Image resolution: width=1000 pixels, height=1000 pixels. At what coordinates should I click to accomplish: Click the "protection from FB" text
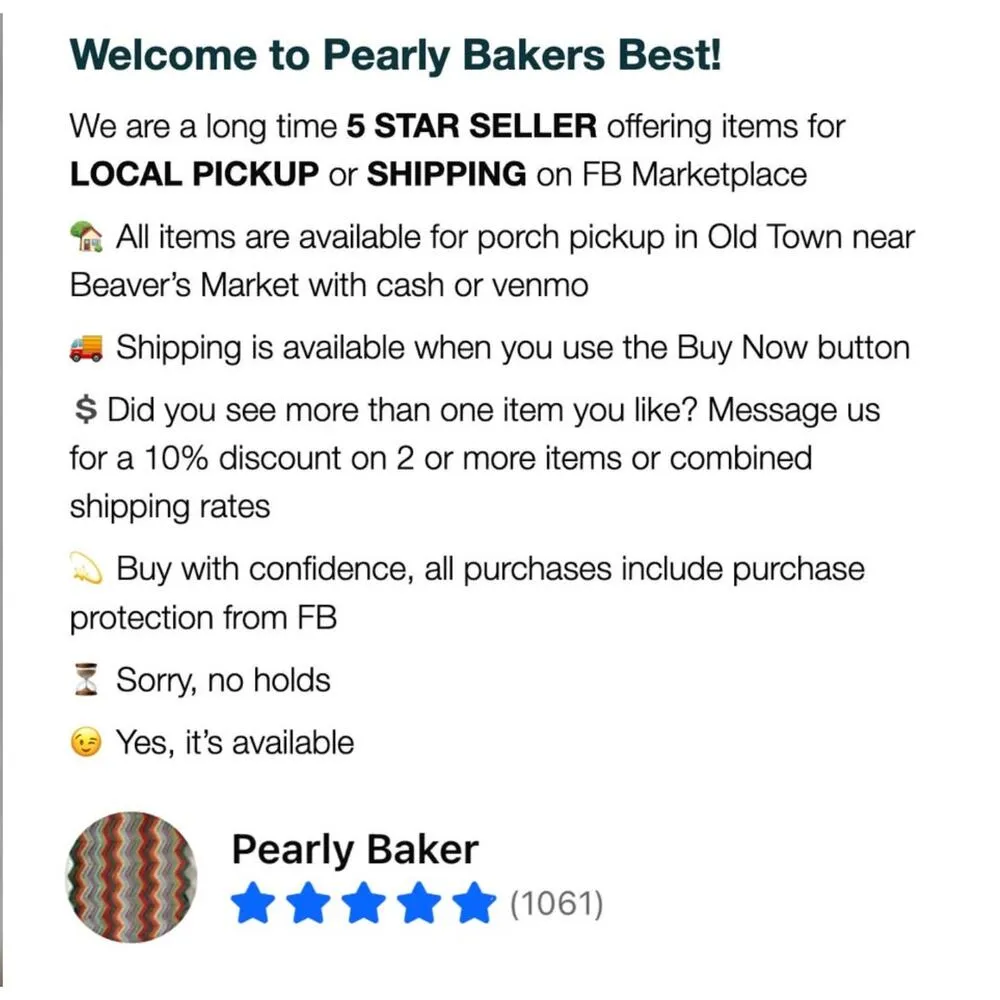coord(203,618)
